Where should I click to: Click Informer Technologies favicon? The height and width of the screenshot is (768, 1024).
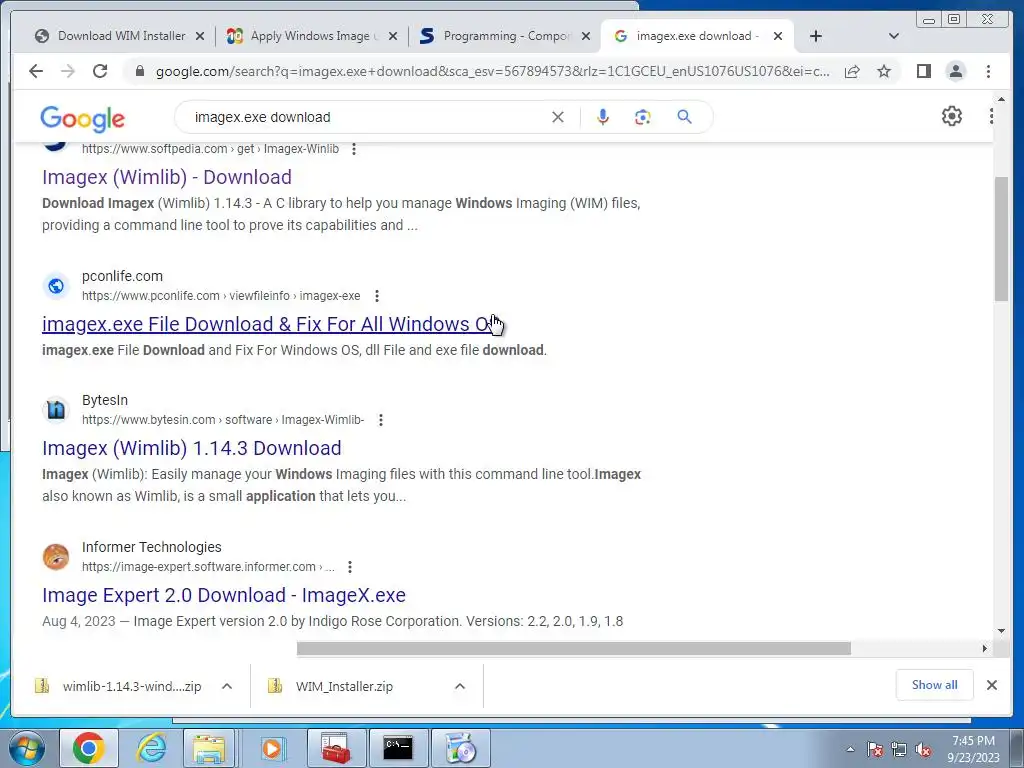(56, 557)
